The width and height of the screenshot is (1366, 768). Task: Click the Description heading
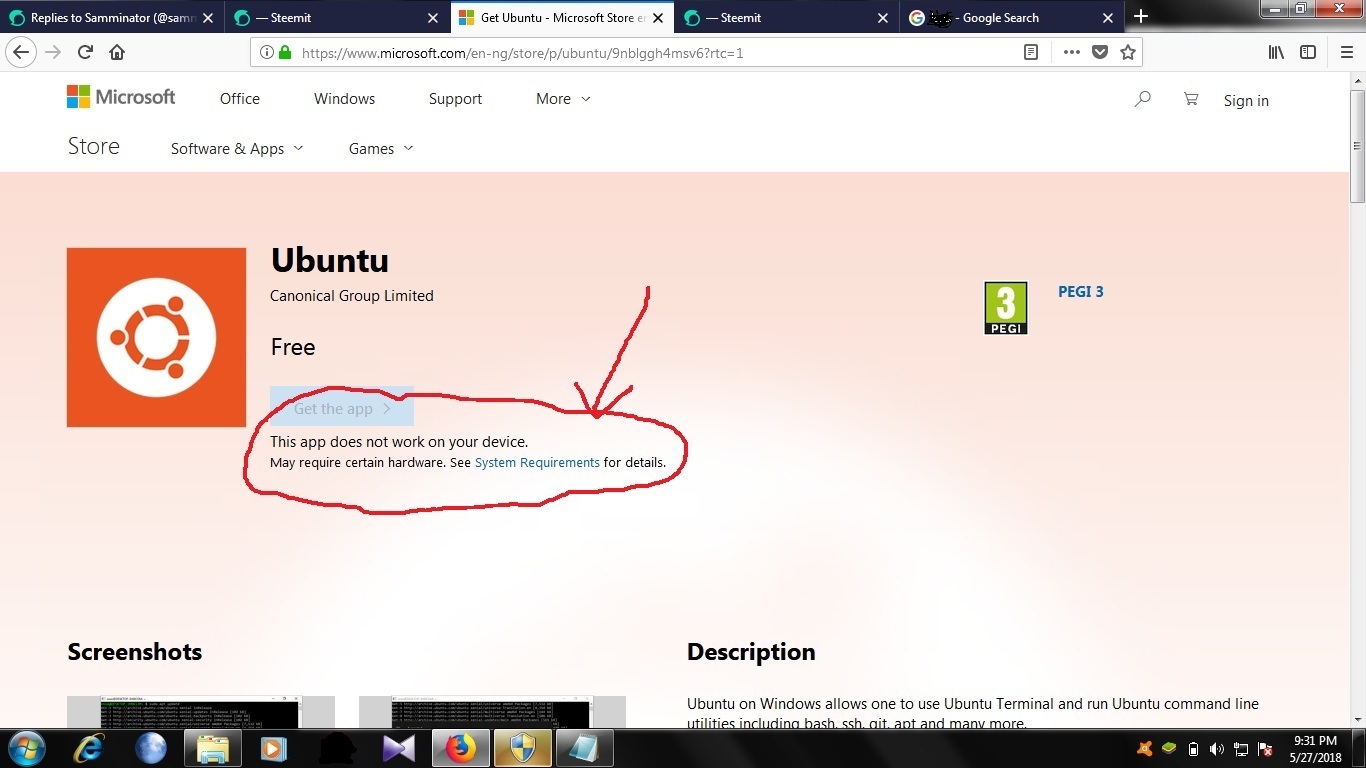coord(751,652)
